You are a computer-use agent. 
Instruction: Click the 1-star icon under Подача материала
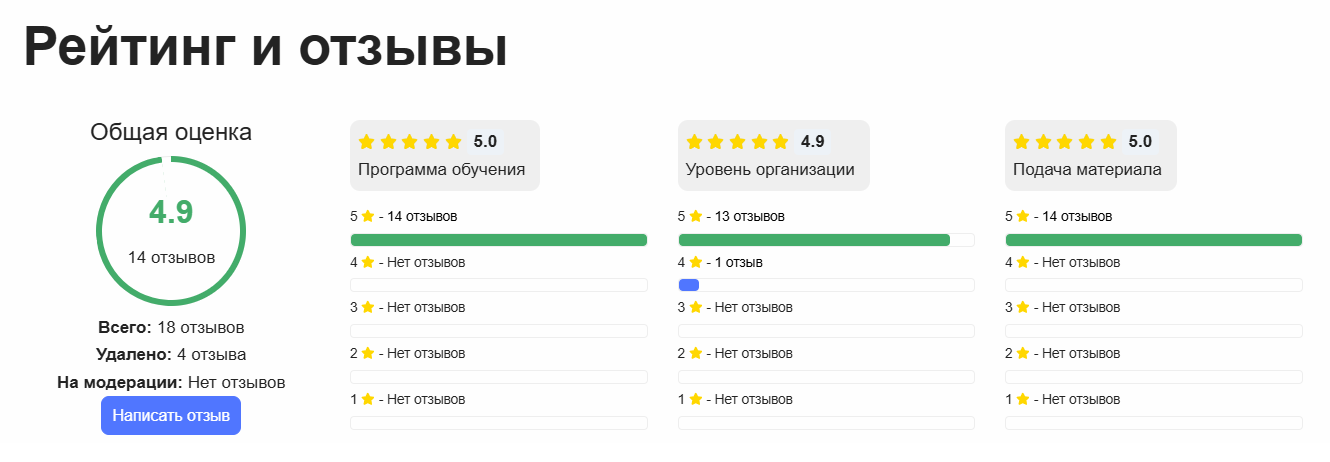[1023, 400]
